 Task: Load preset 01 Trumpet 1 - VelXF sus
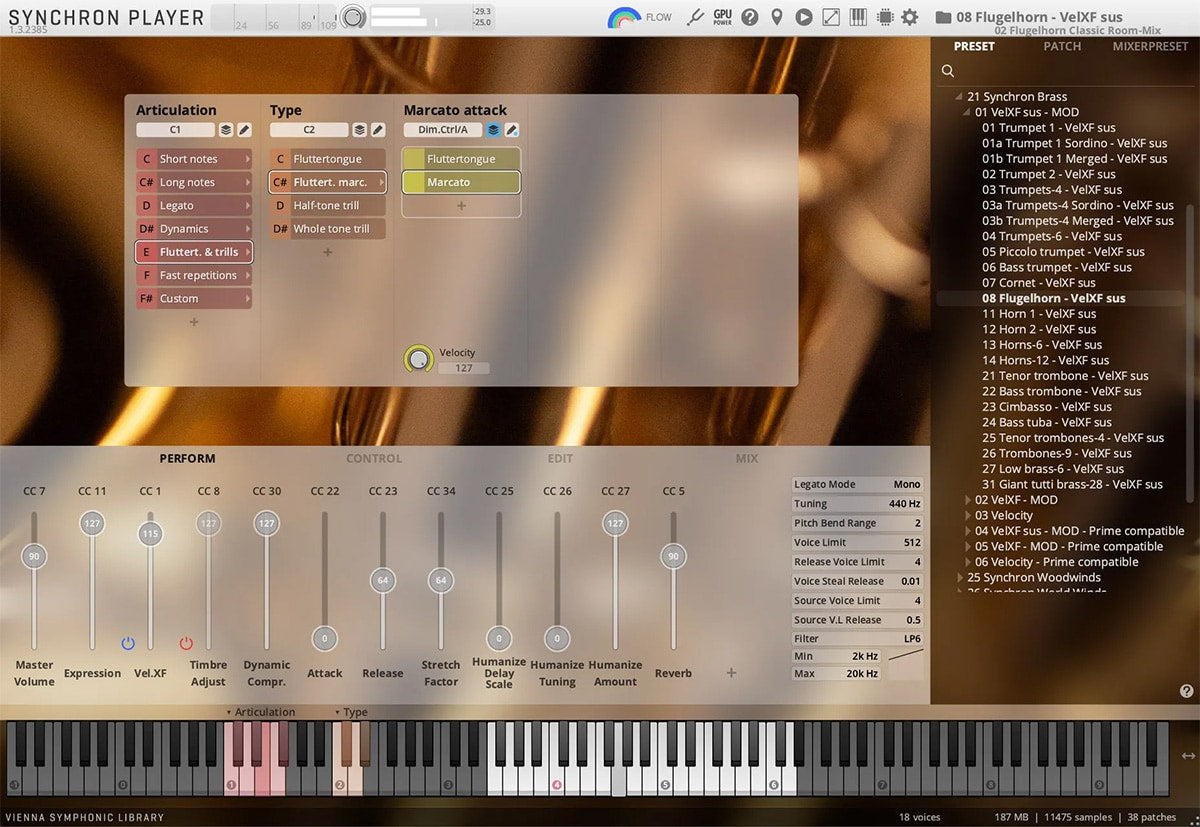[1049, 128]
